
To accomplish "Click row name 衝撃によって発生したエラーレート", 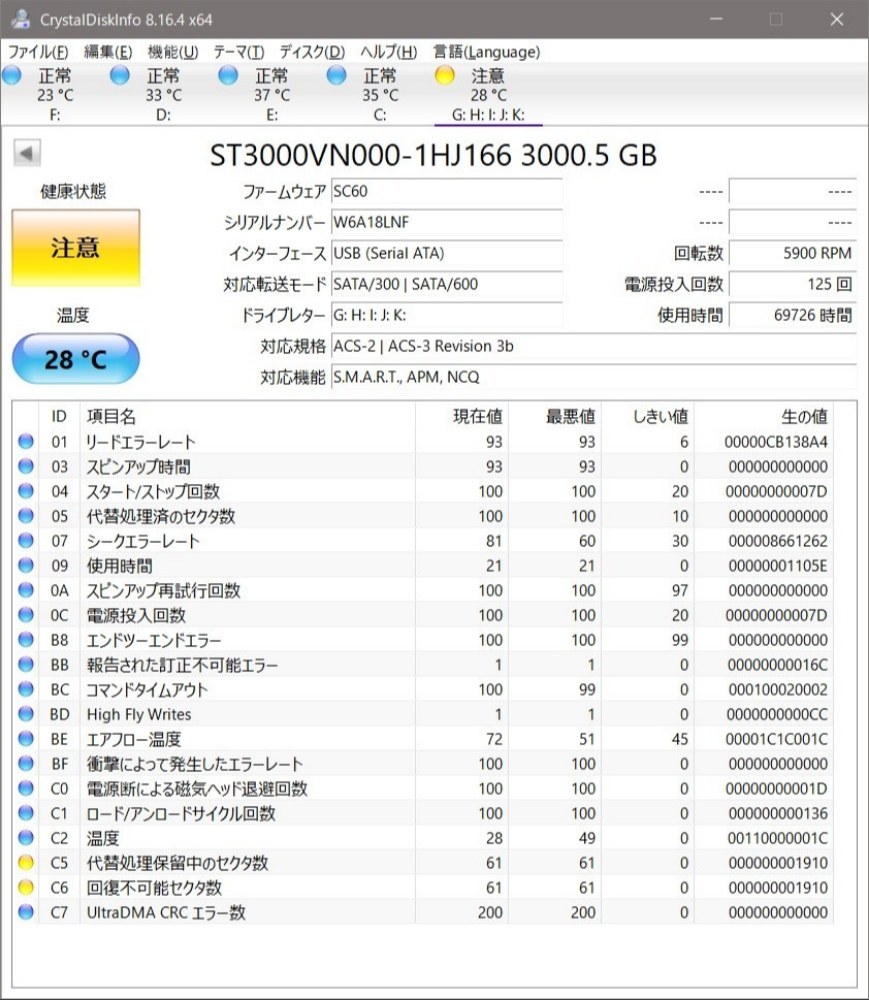I will pyautogui.click(x=194, y=764).
